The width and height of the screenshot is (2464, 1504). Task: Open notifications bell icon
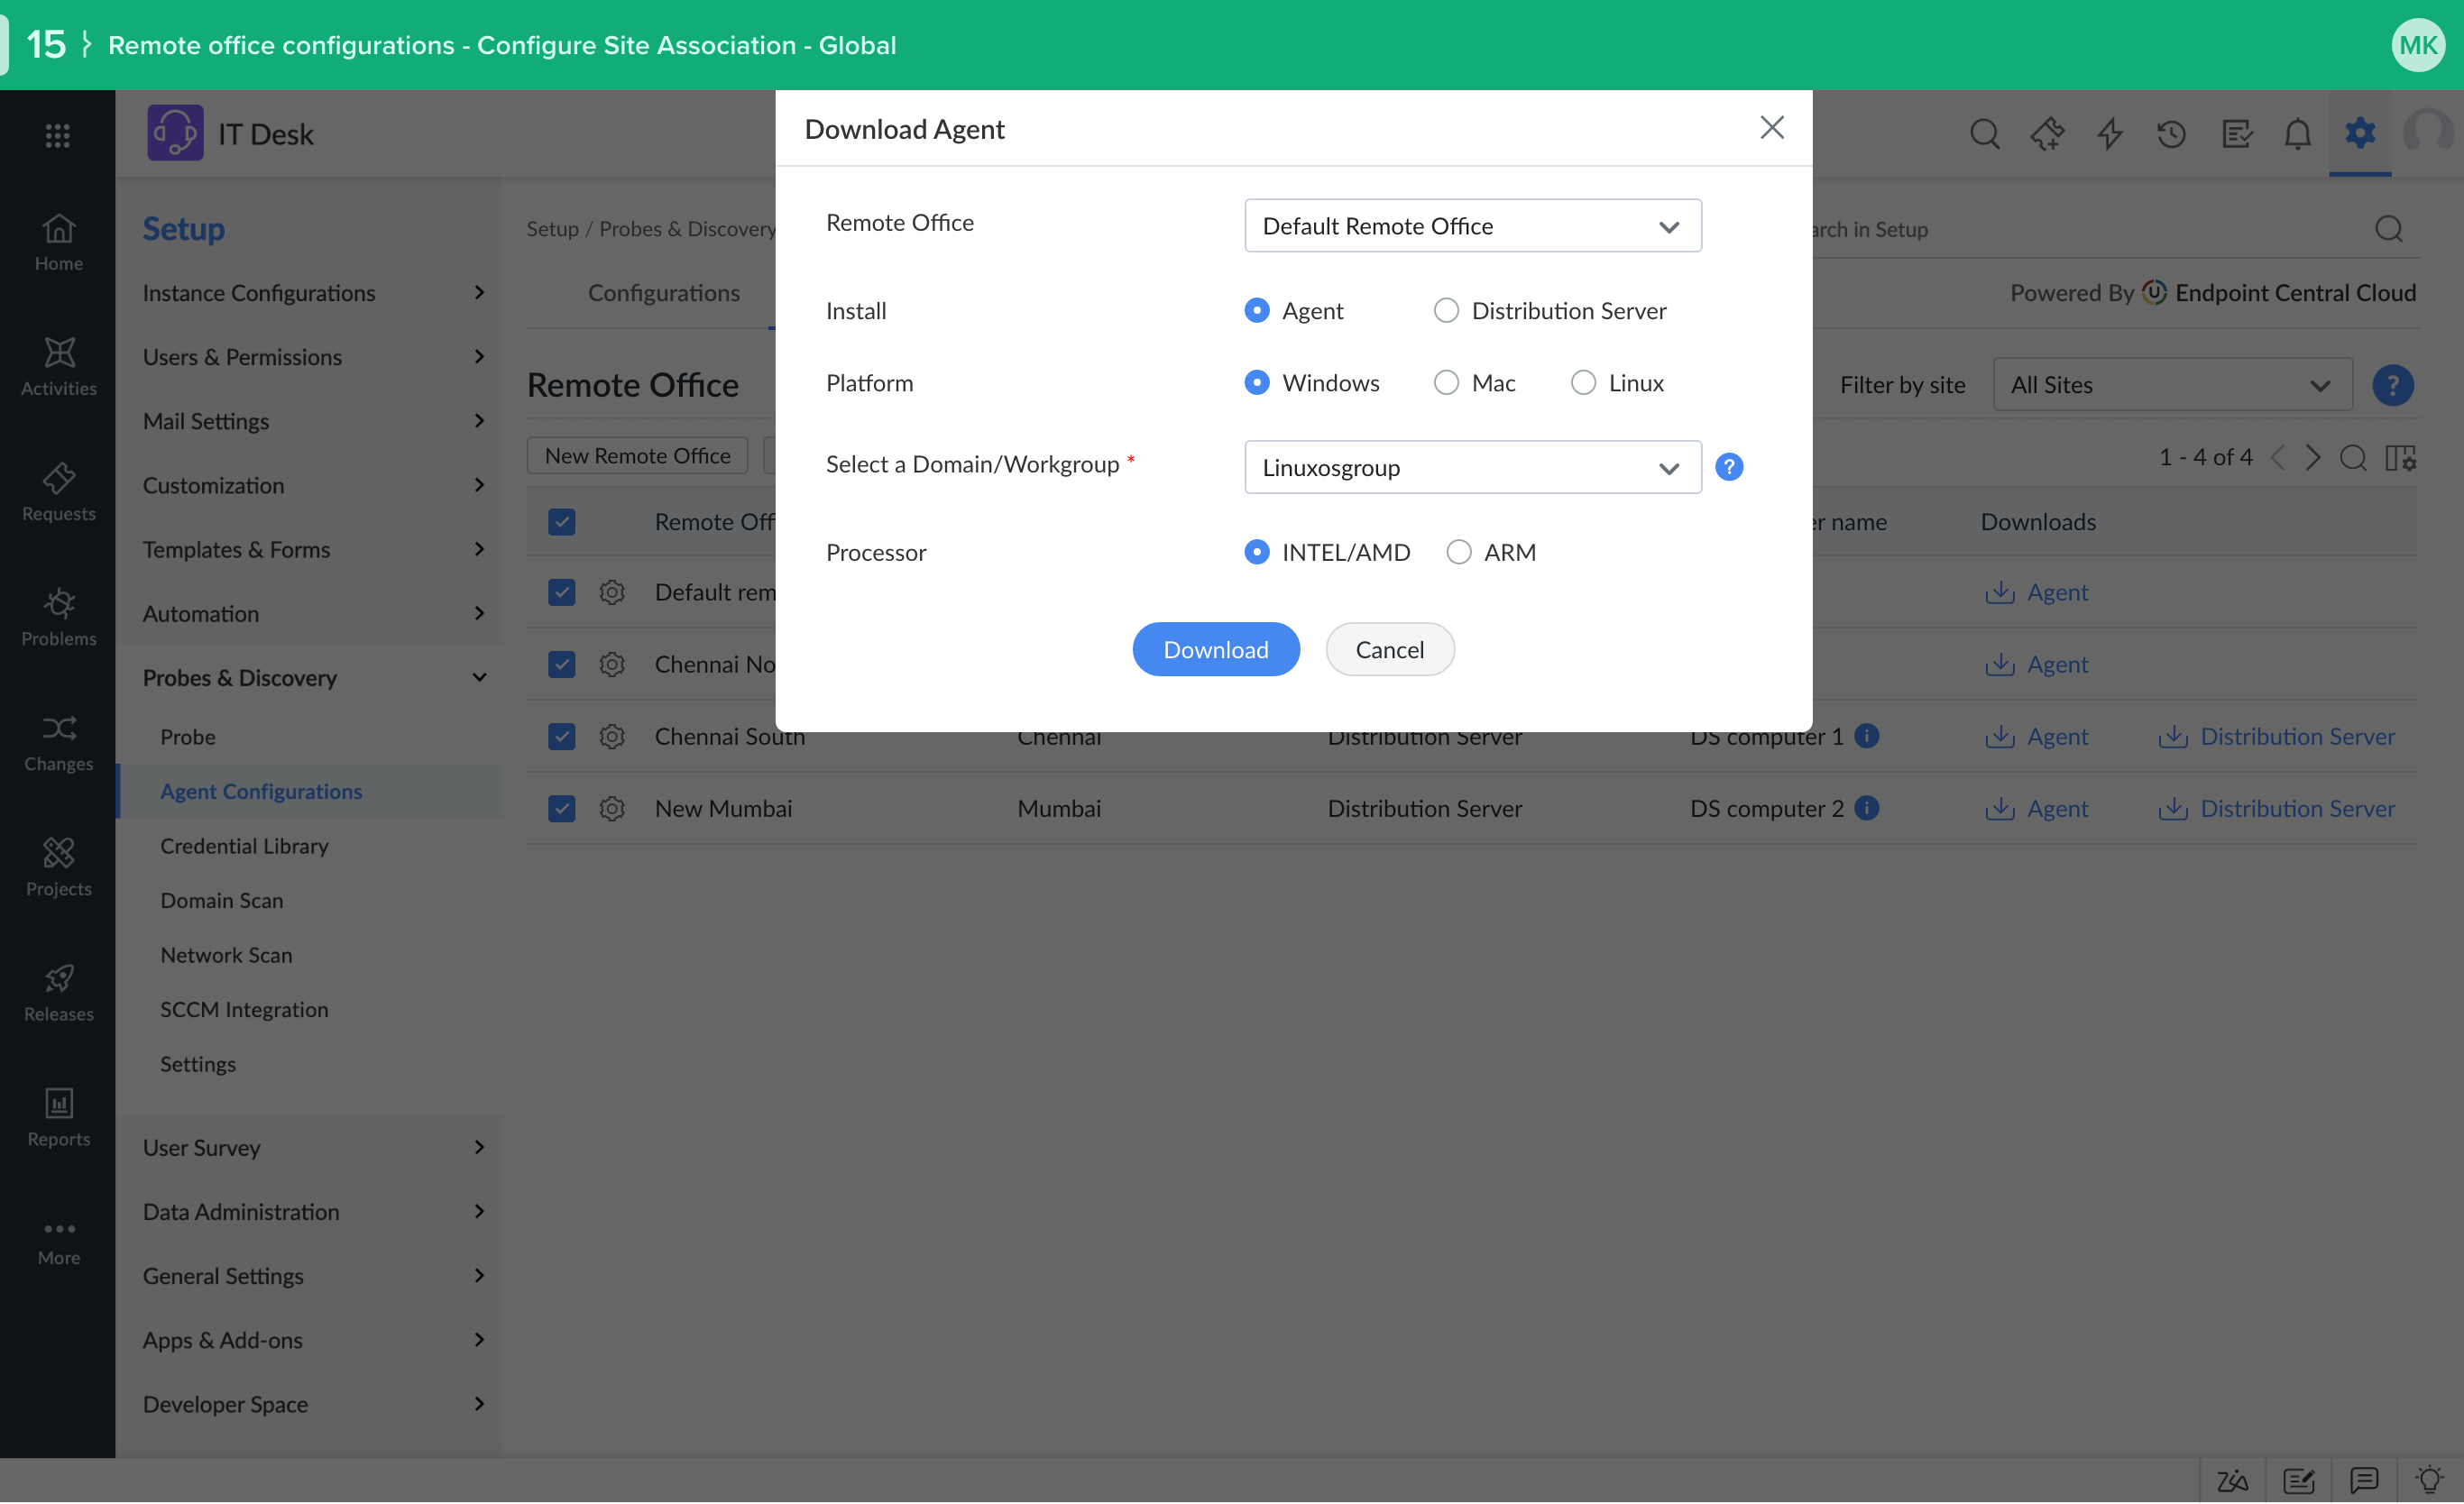2298,133
